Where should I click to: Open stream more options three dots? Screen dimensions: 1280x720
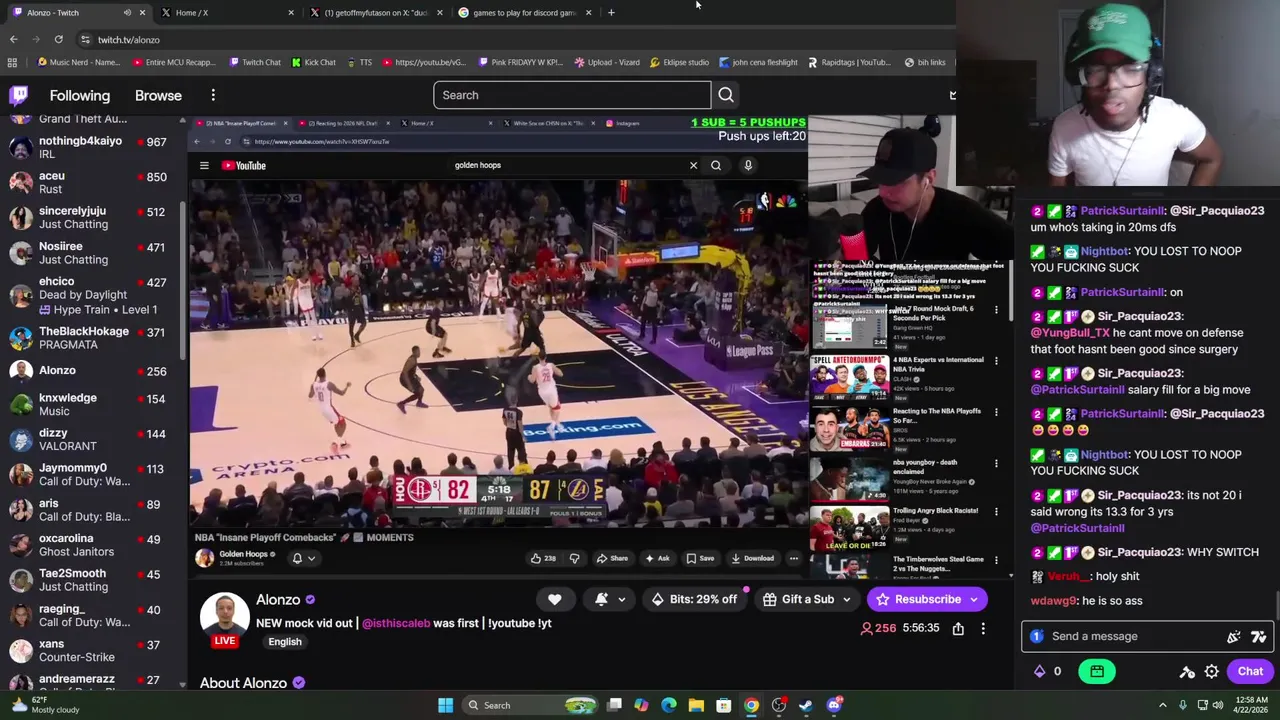click(x=983, y=628)
